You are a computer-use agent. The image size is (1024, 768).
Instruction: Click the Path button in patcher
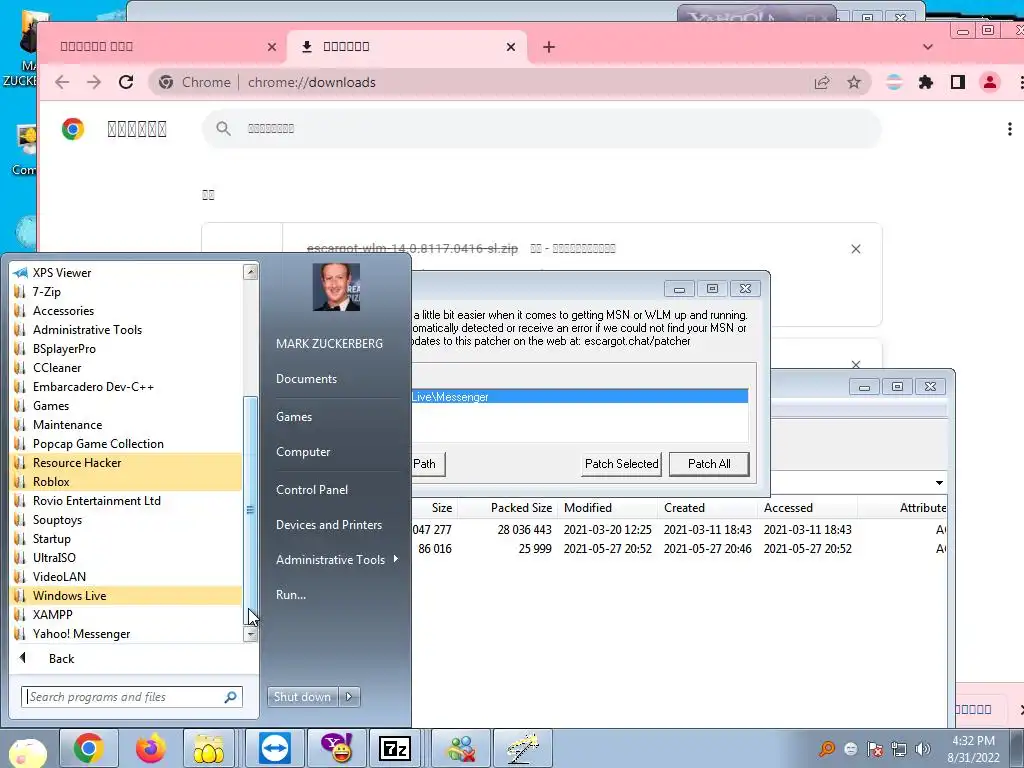point(426,464)
